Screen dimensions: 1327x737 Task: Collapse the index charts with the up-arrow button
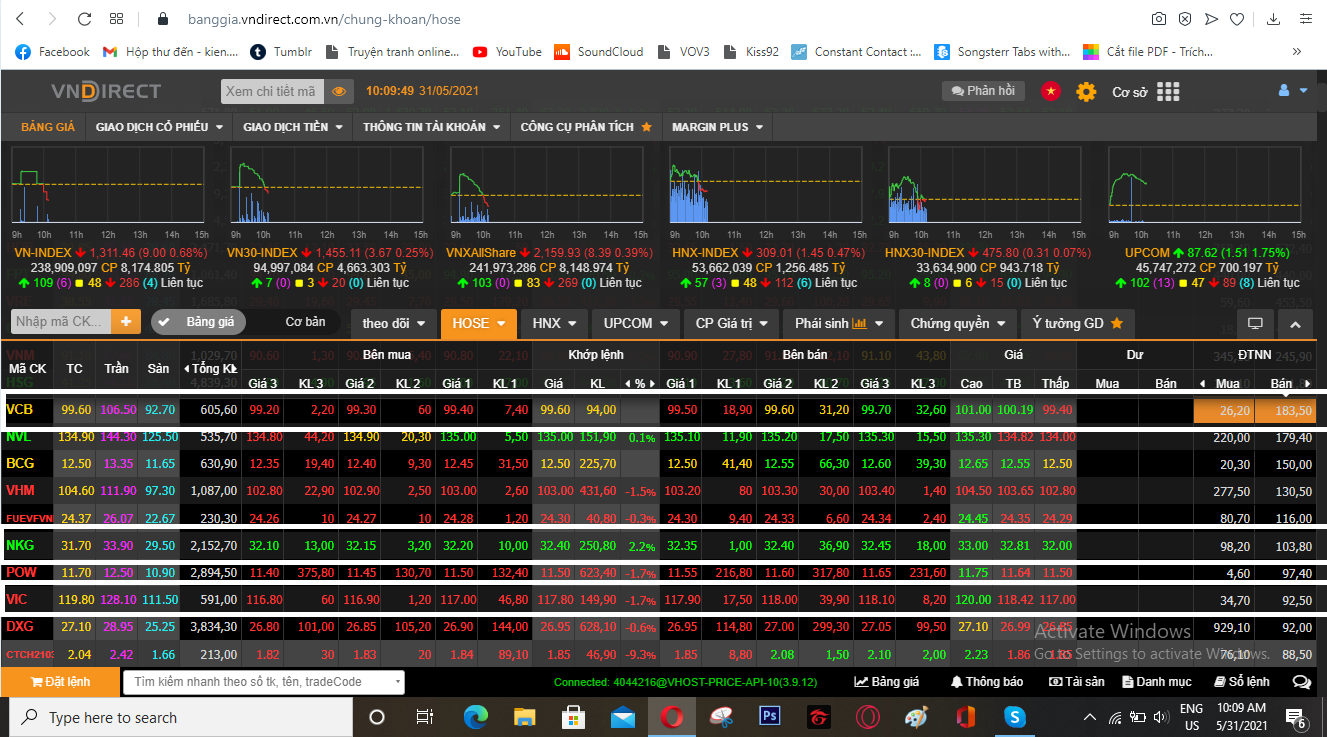tap(1295, 324)
